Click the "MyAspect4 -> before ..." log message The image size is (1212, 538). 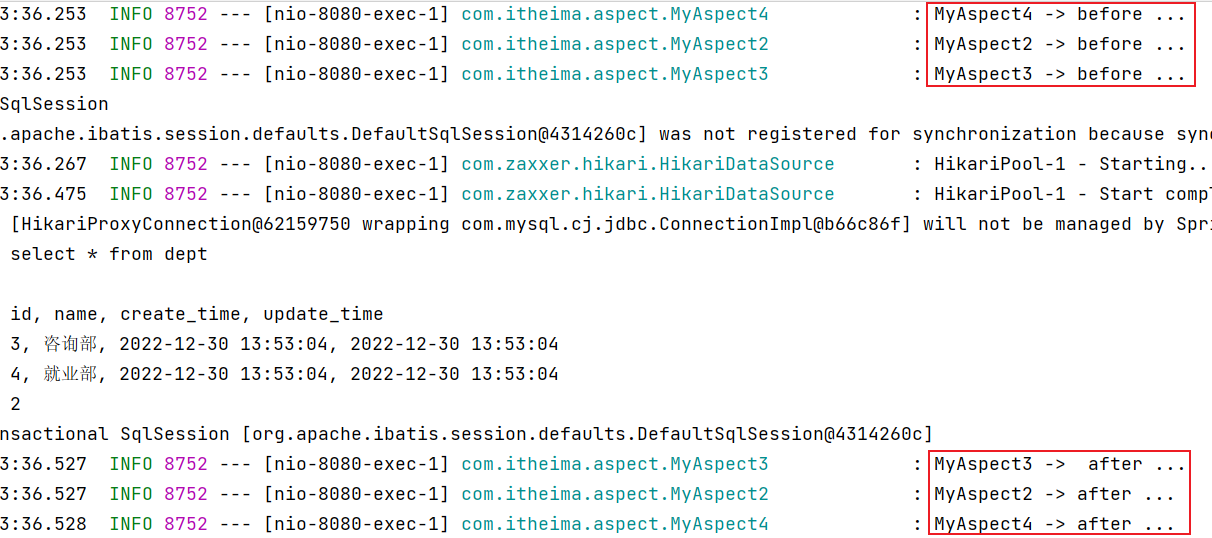point(1059,14)
